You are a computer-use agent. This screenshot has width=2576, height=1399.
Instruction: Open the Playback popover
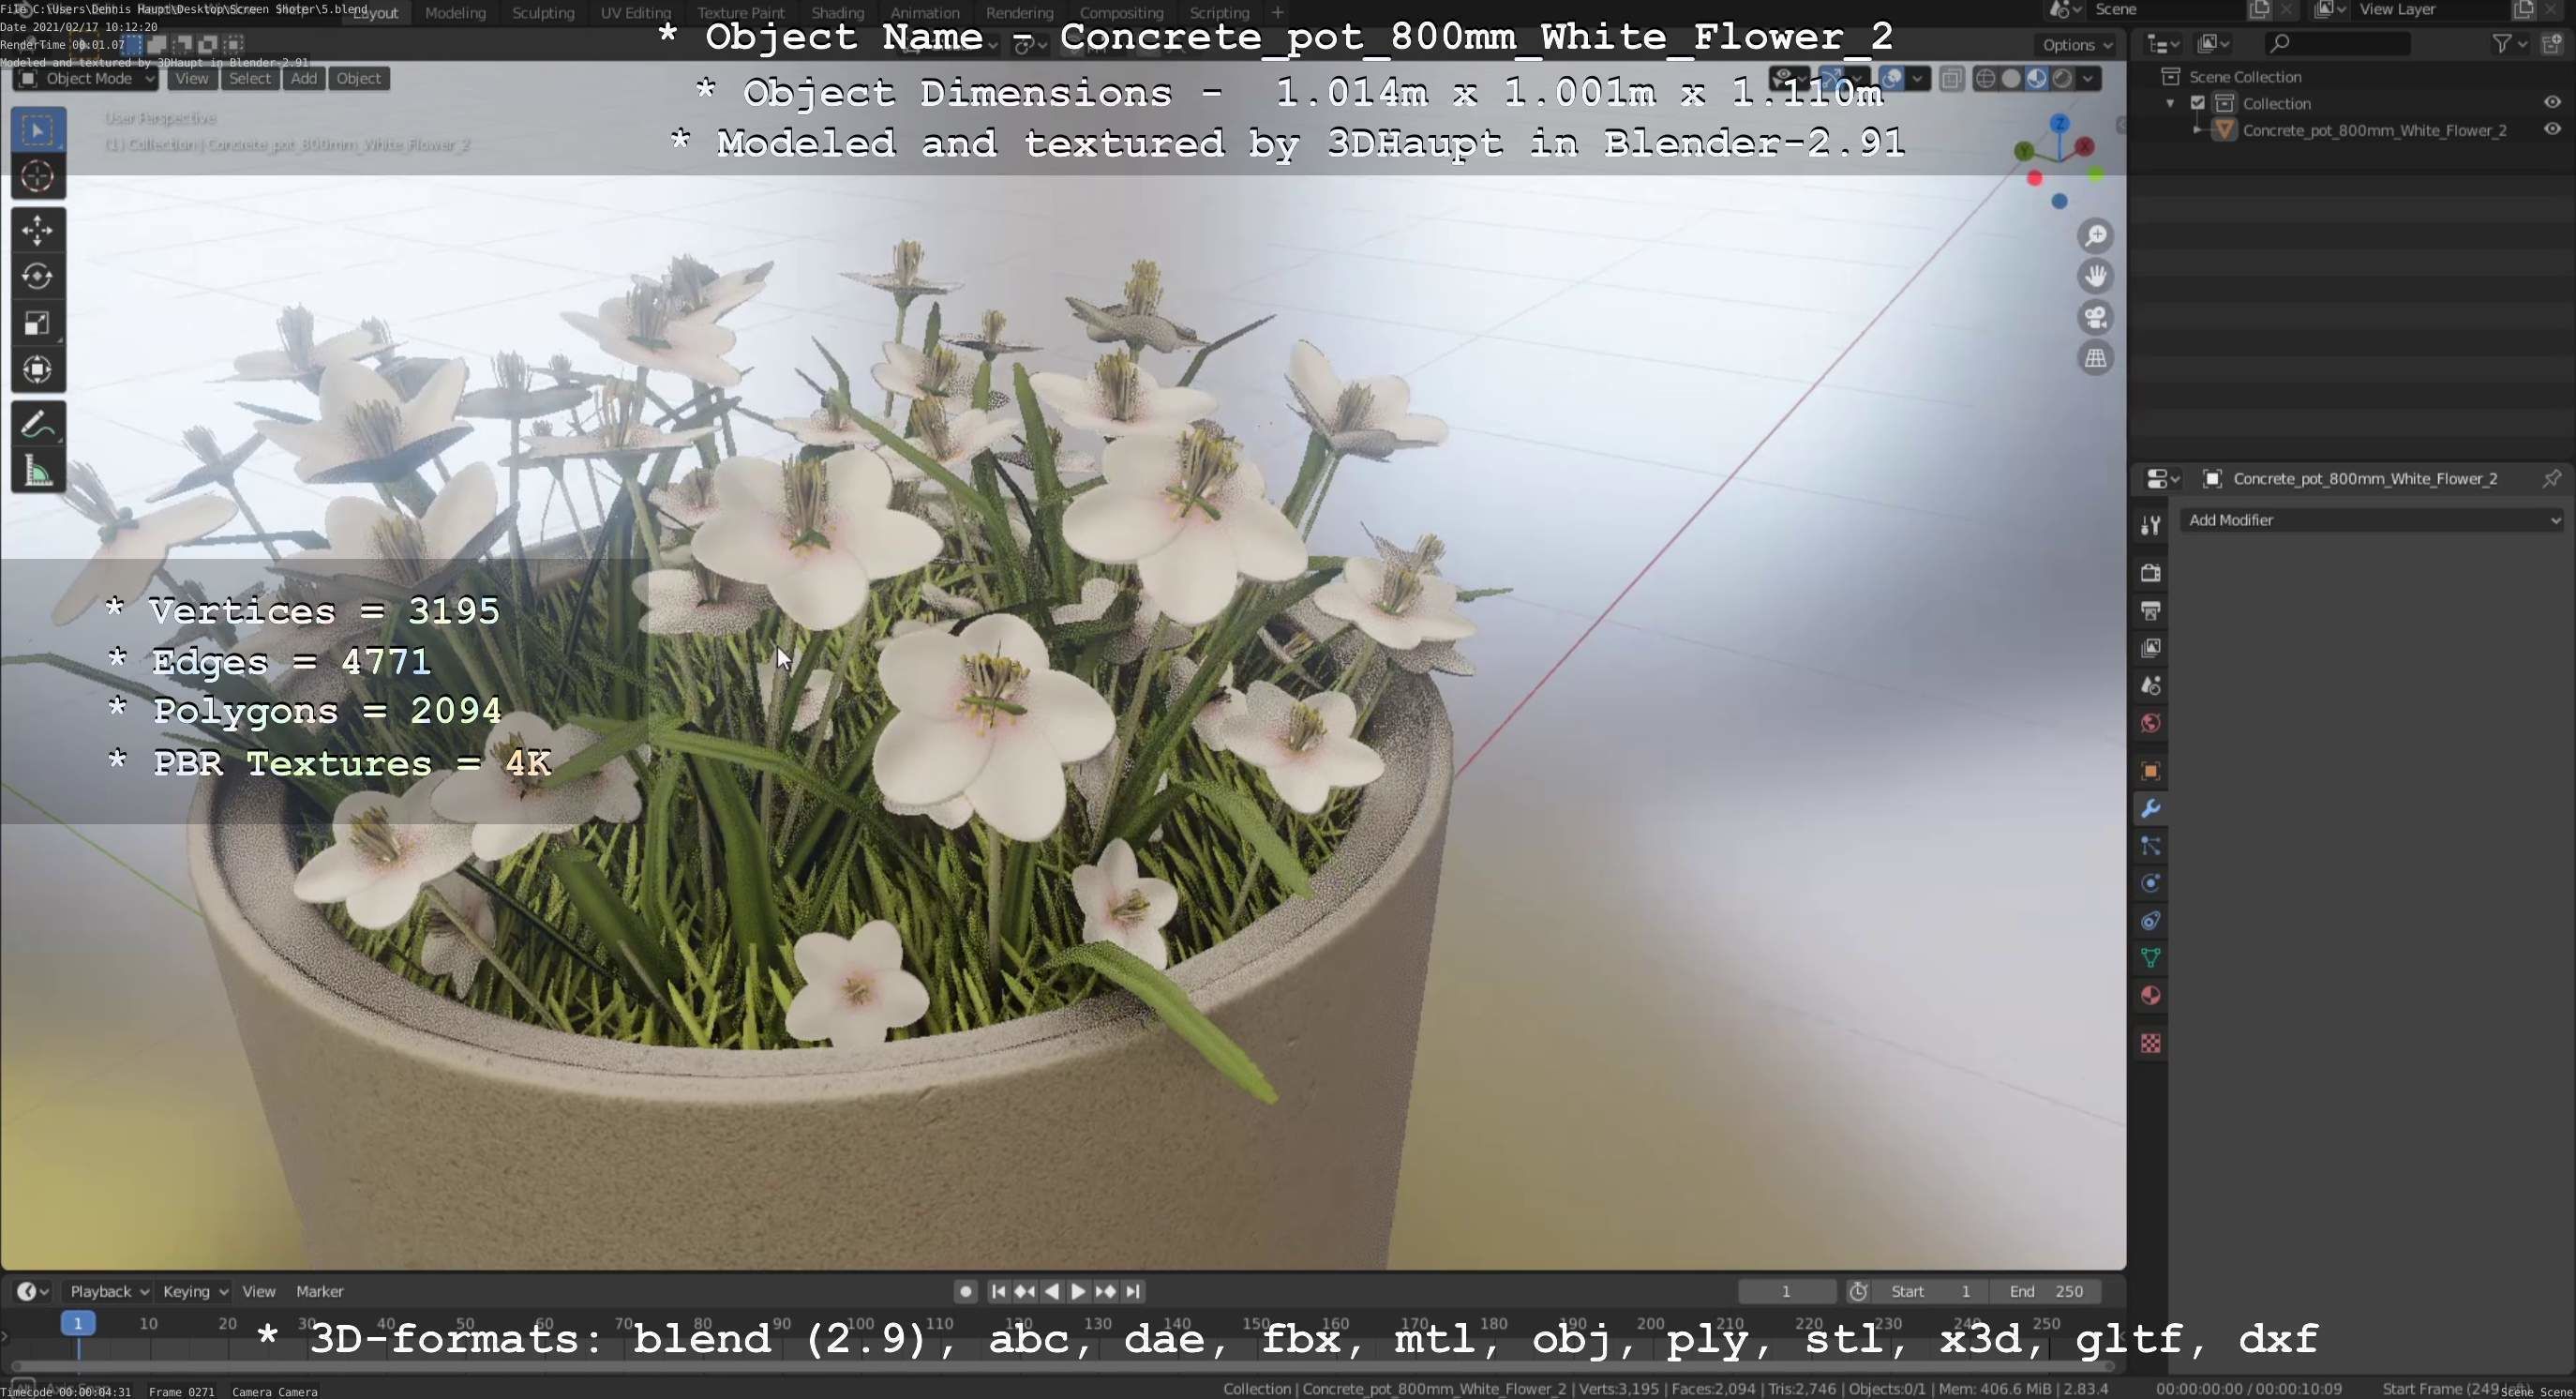click(109, 1292)
